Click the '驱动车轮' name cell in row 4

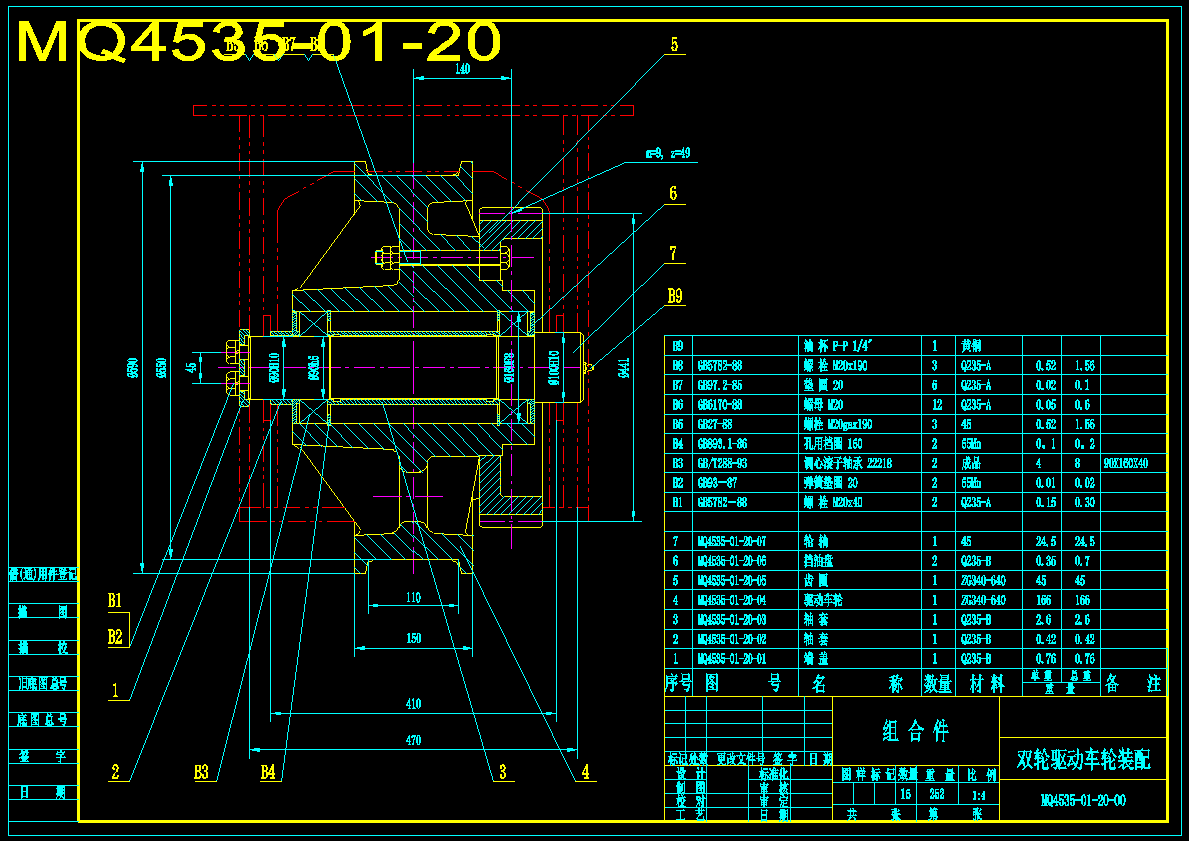pyautogui.click(x=823, y=601)
